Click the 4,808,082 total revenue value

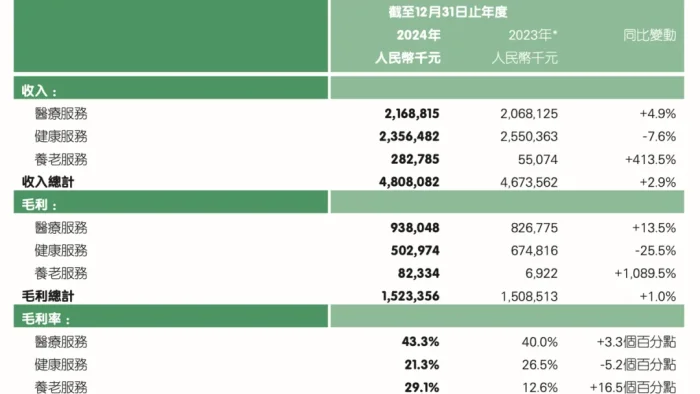pos(409,182)
